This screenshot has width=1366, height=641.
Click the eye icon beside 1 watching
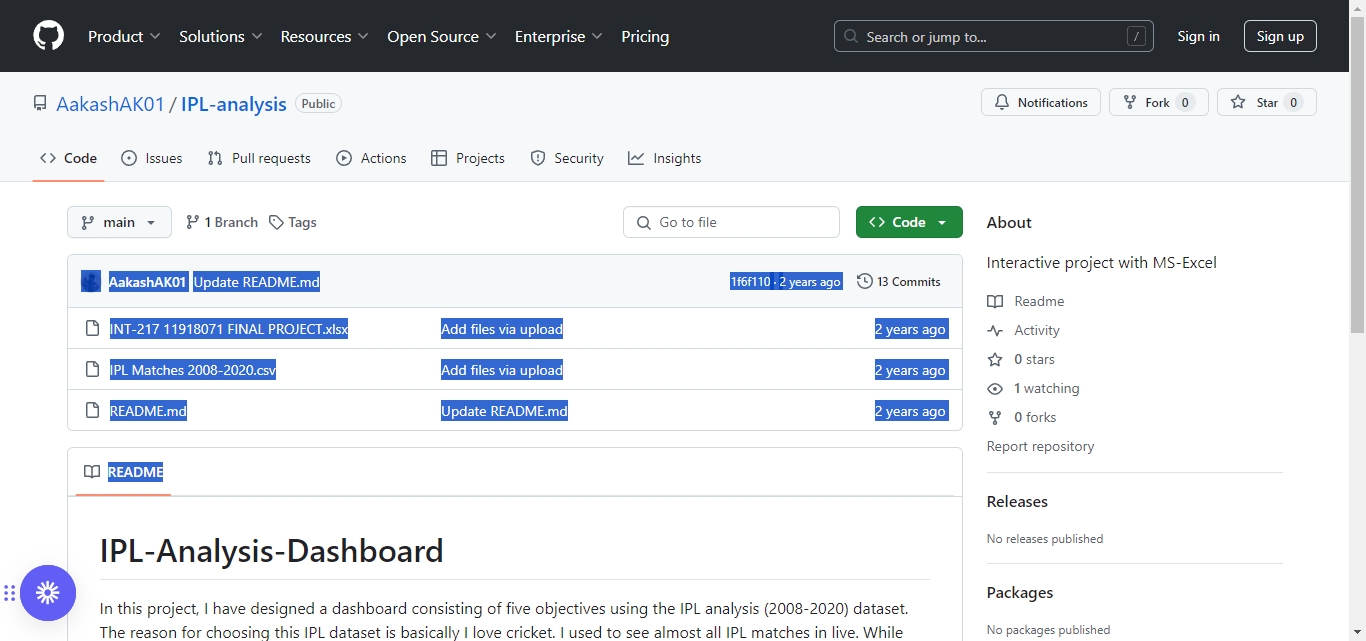tap(995, 388)
